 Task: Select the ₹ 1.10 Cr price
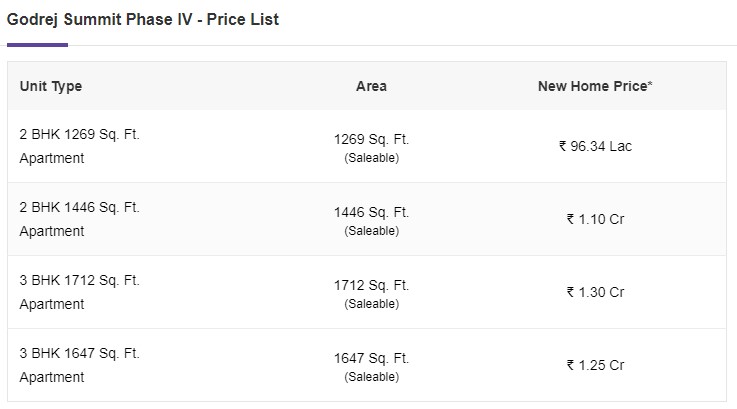pos(595,219)
